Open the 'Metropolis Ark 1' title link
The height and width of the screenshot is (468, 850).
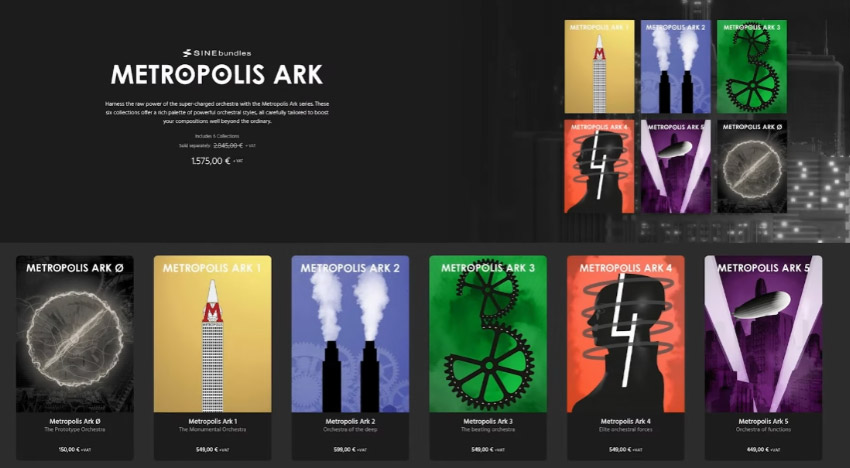click(x=212, y=421)
